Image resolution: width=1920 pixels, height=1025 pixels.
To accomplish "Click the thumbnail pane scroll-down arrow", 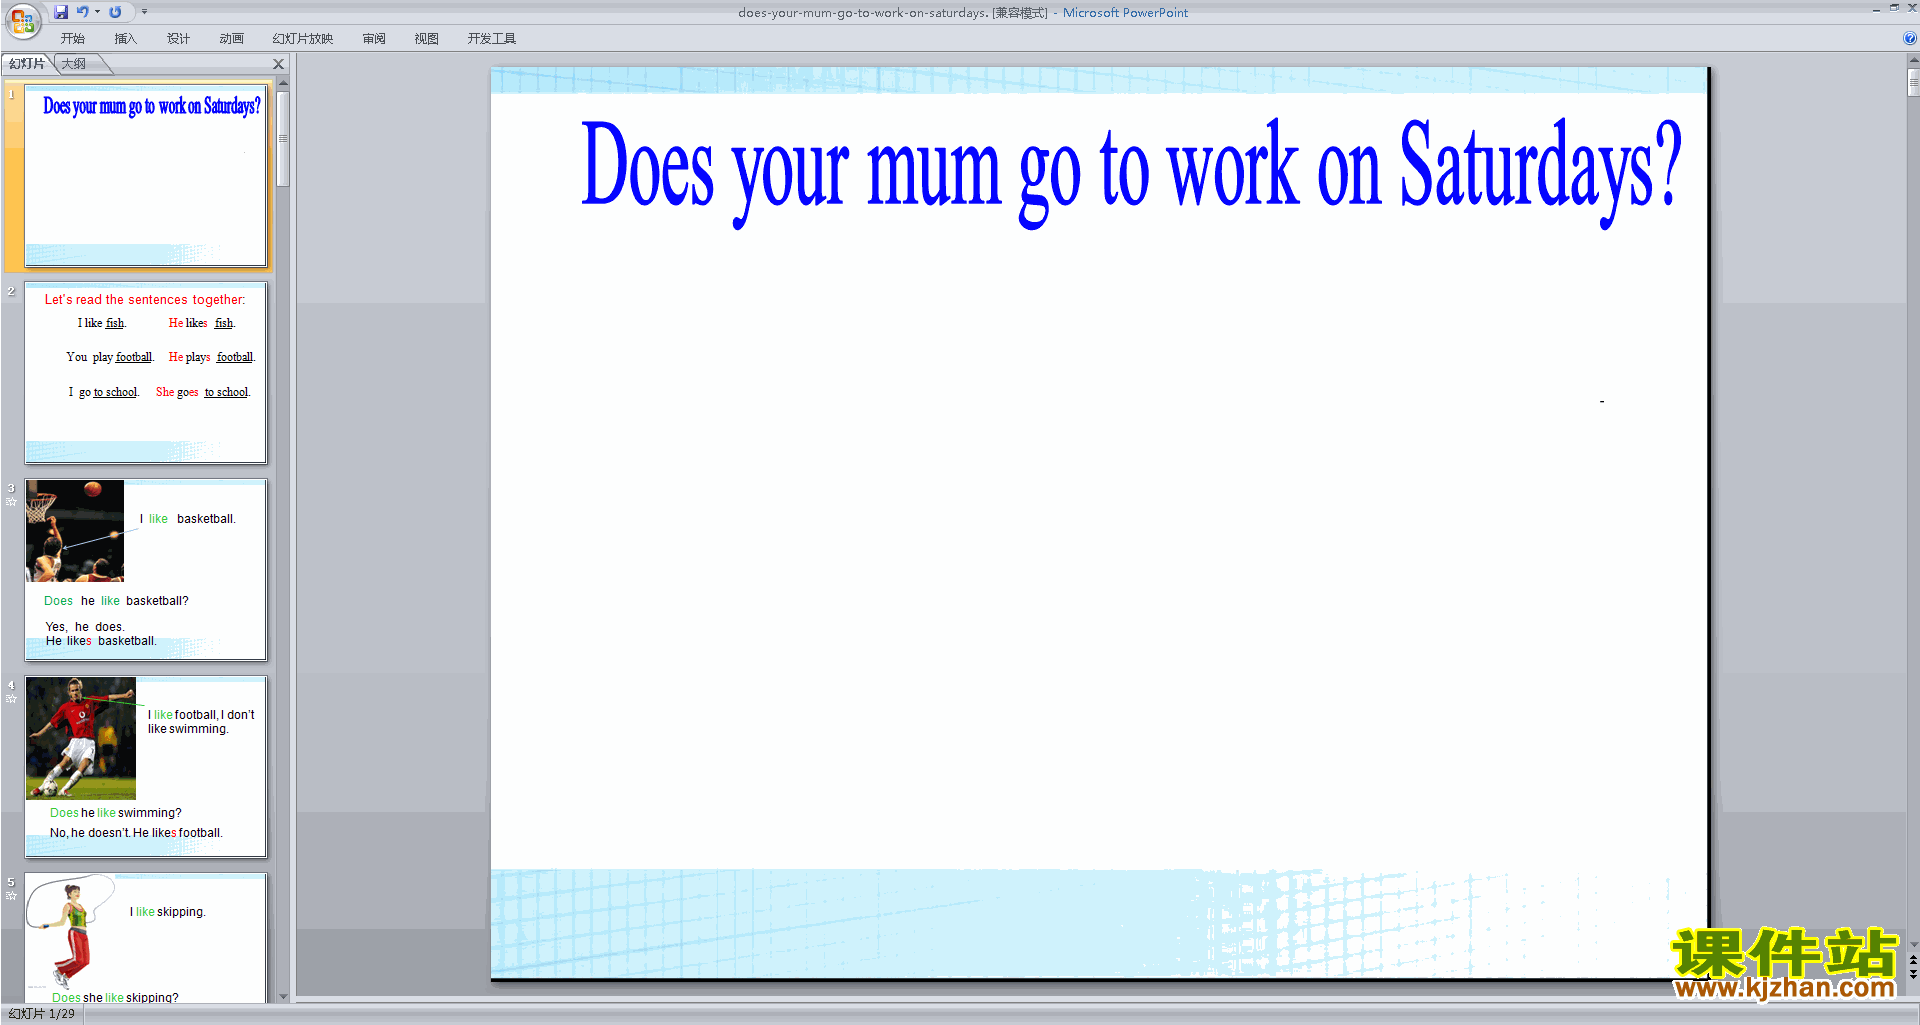I will pos(283,997).
